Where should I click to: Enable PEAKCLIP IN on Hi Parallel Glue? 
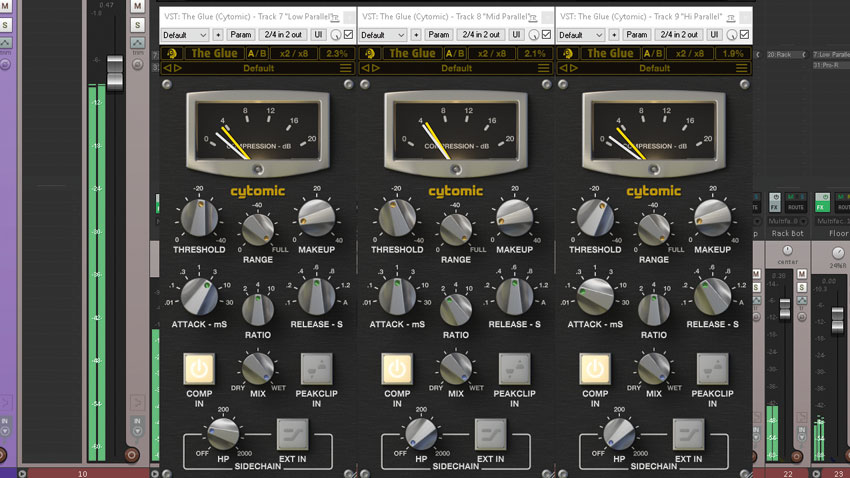712,369
